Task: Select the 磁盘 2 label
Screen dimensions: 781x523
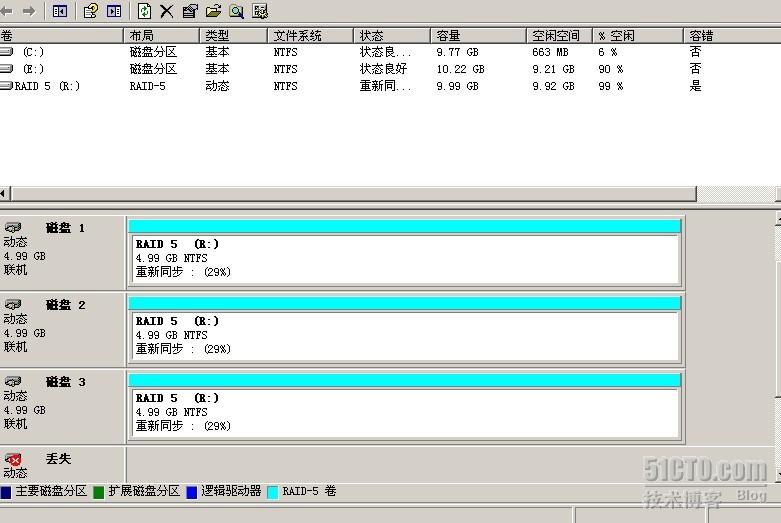Action: pyautogui.click(x=65, y=305)
